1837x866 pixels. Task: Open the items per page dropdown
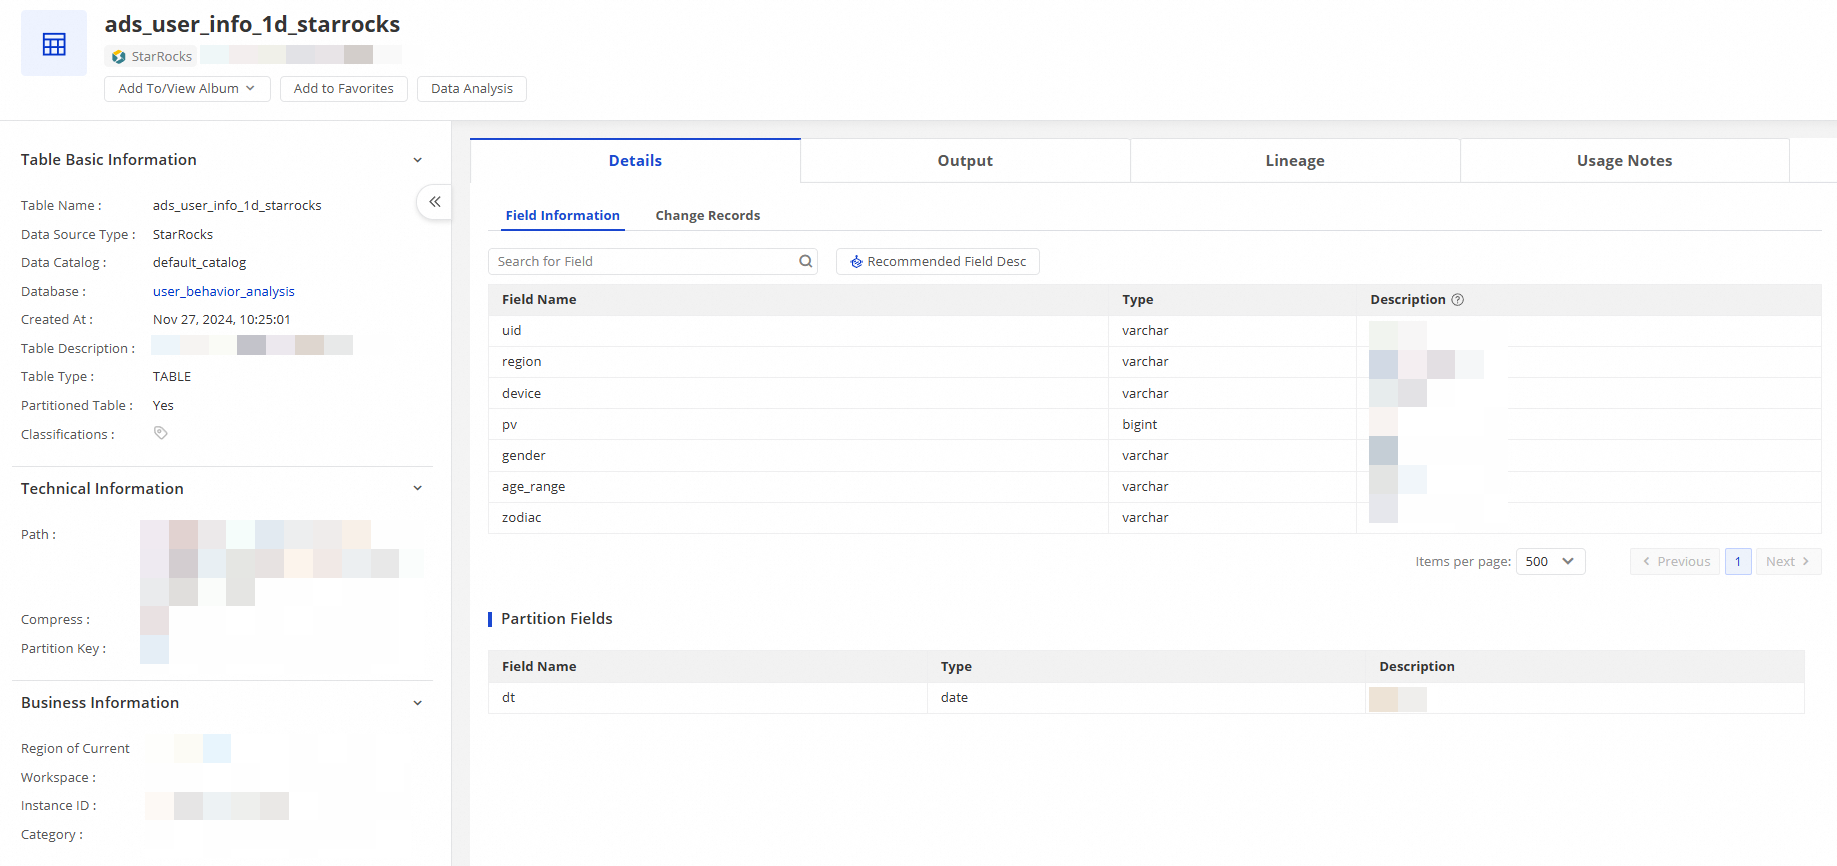tap(1550, 562)
